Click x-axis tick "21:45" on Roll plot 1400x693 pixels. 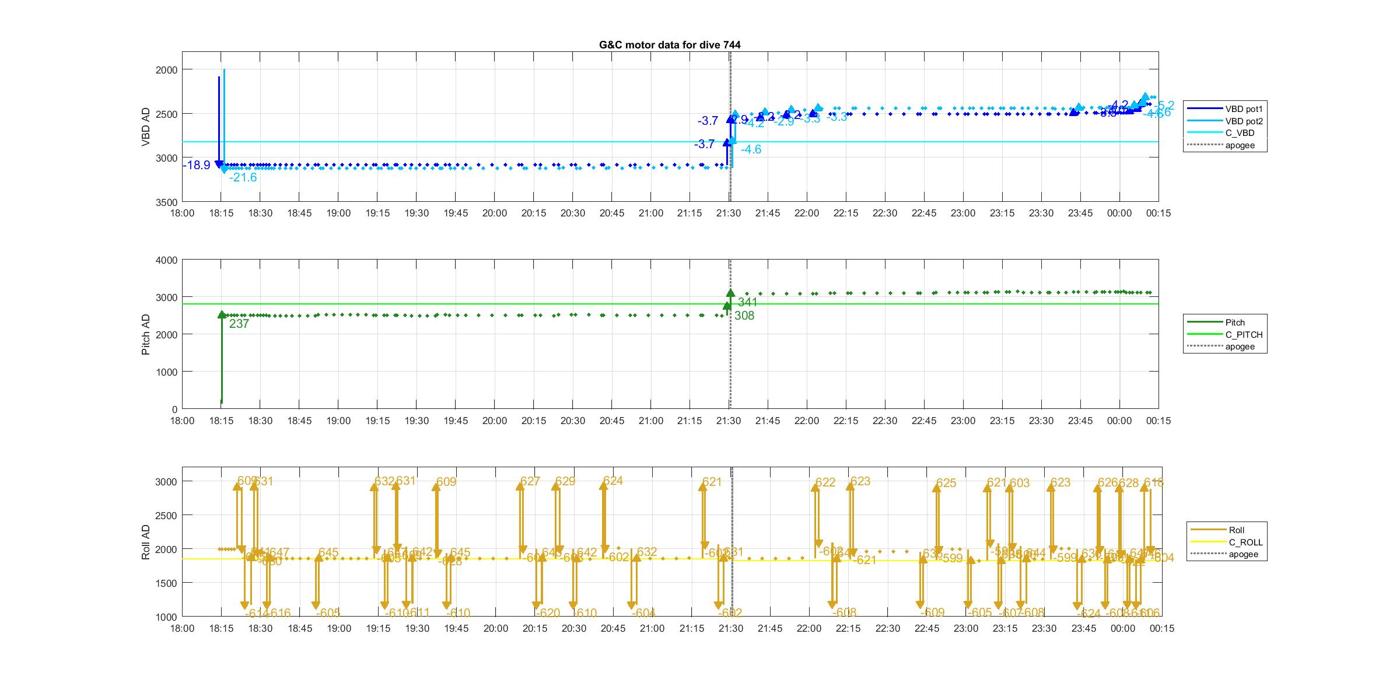tap(770, 628)
